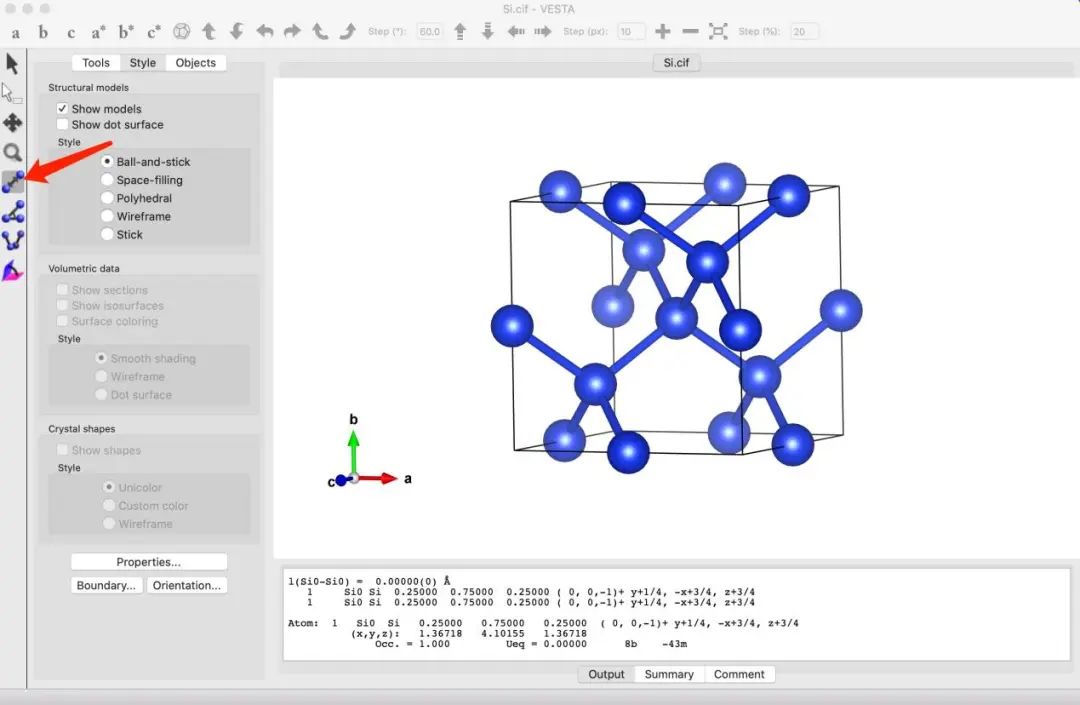Enable Show dot surface checkbox
This screenshot has width=1080, height=705.
coord(62,125)
